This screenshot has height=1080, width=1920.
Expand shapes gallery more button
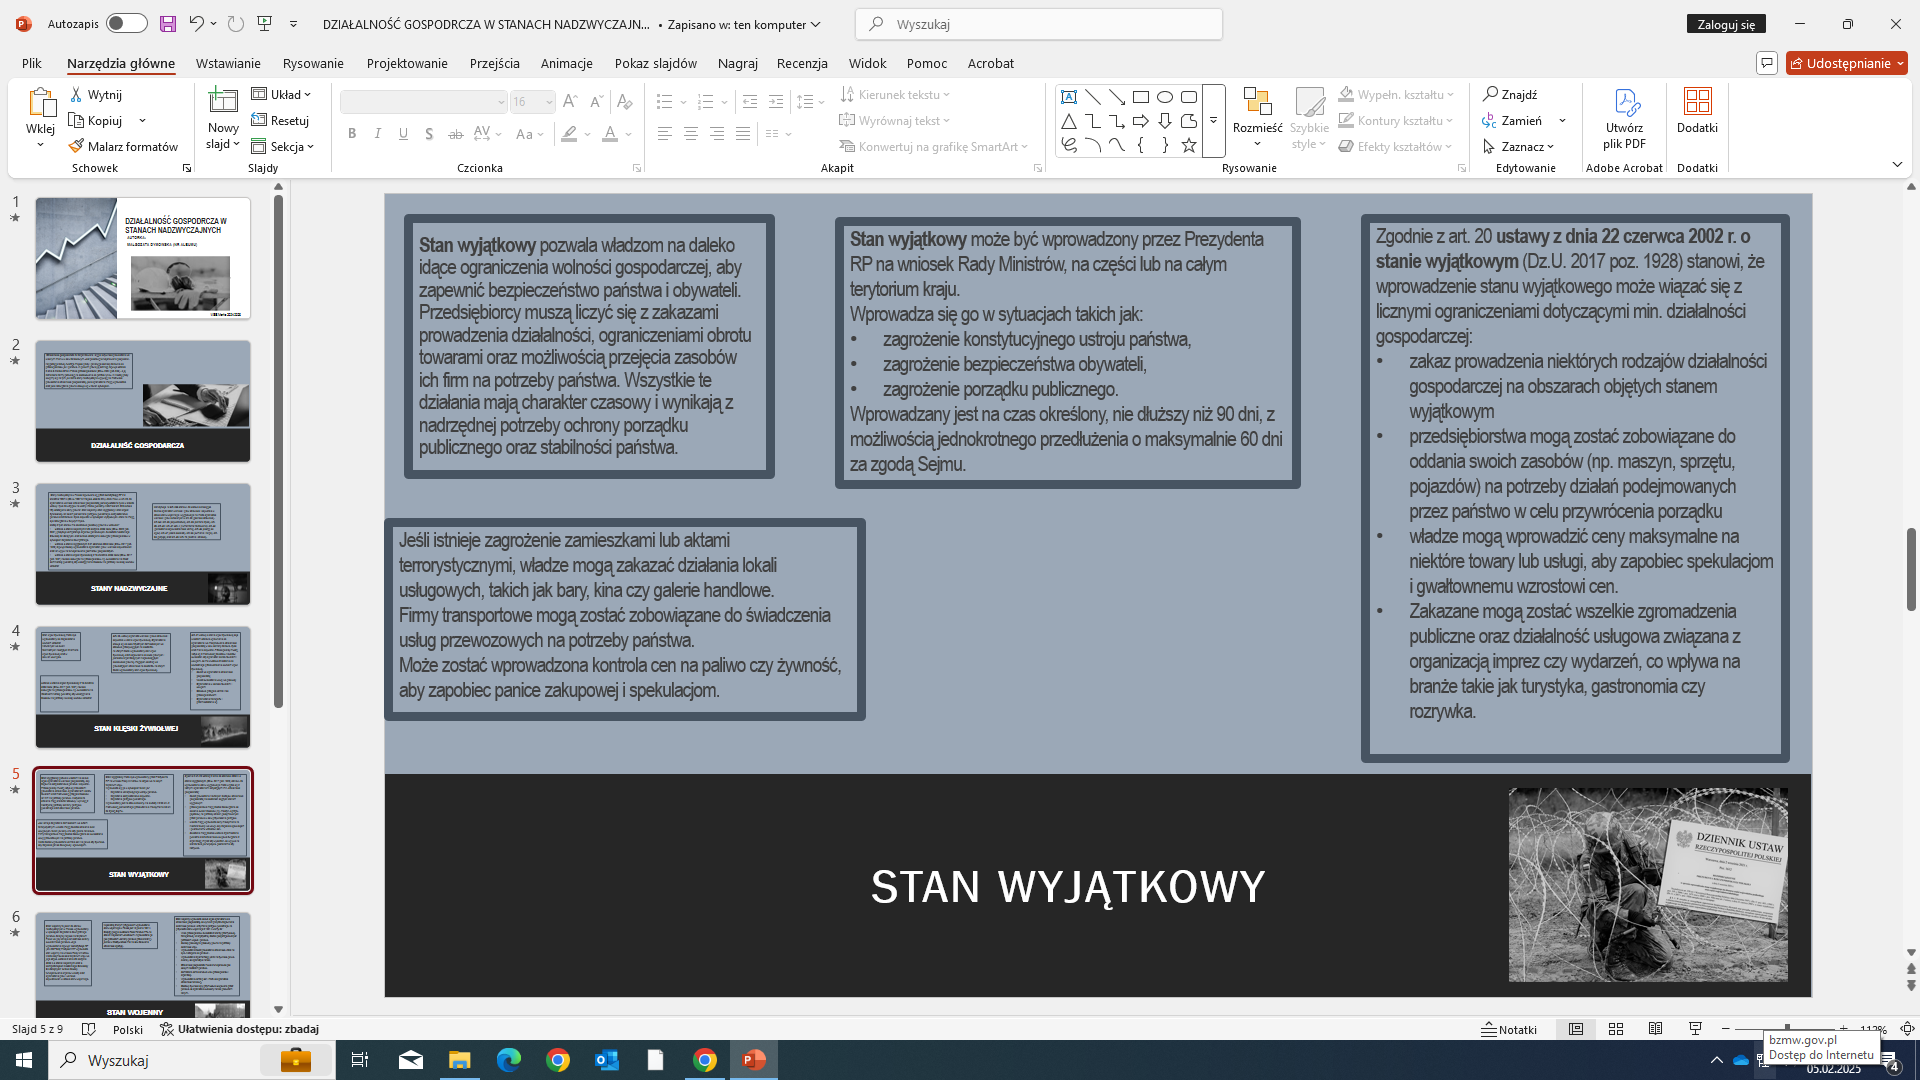[1213, 121]
